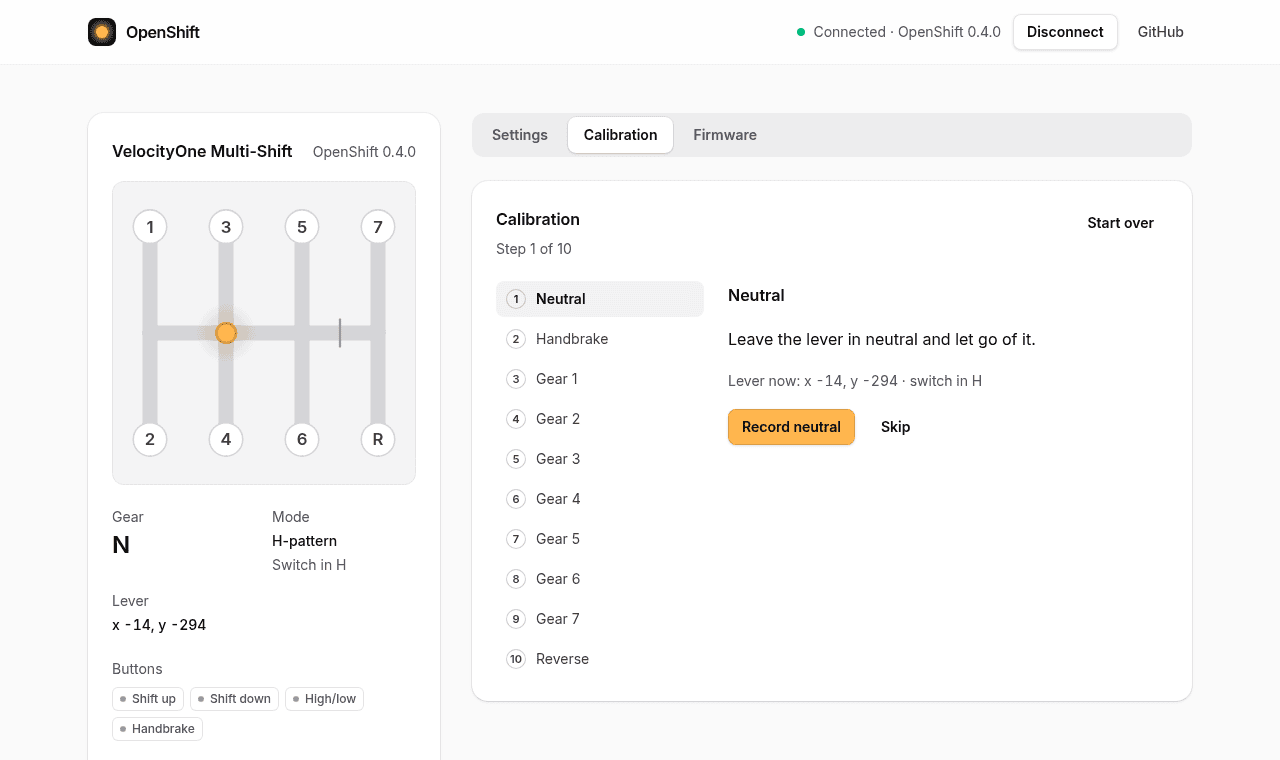
Task: Switch to the Settings tab
Action: coord(520,135)
